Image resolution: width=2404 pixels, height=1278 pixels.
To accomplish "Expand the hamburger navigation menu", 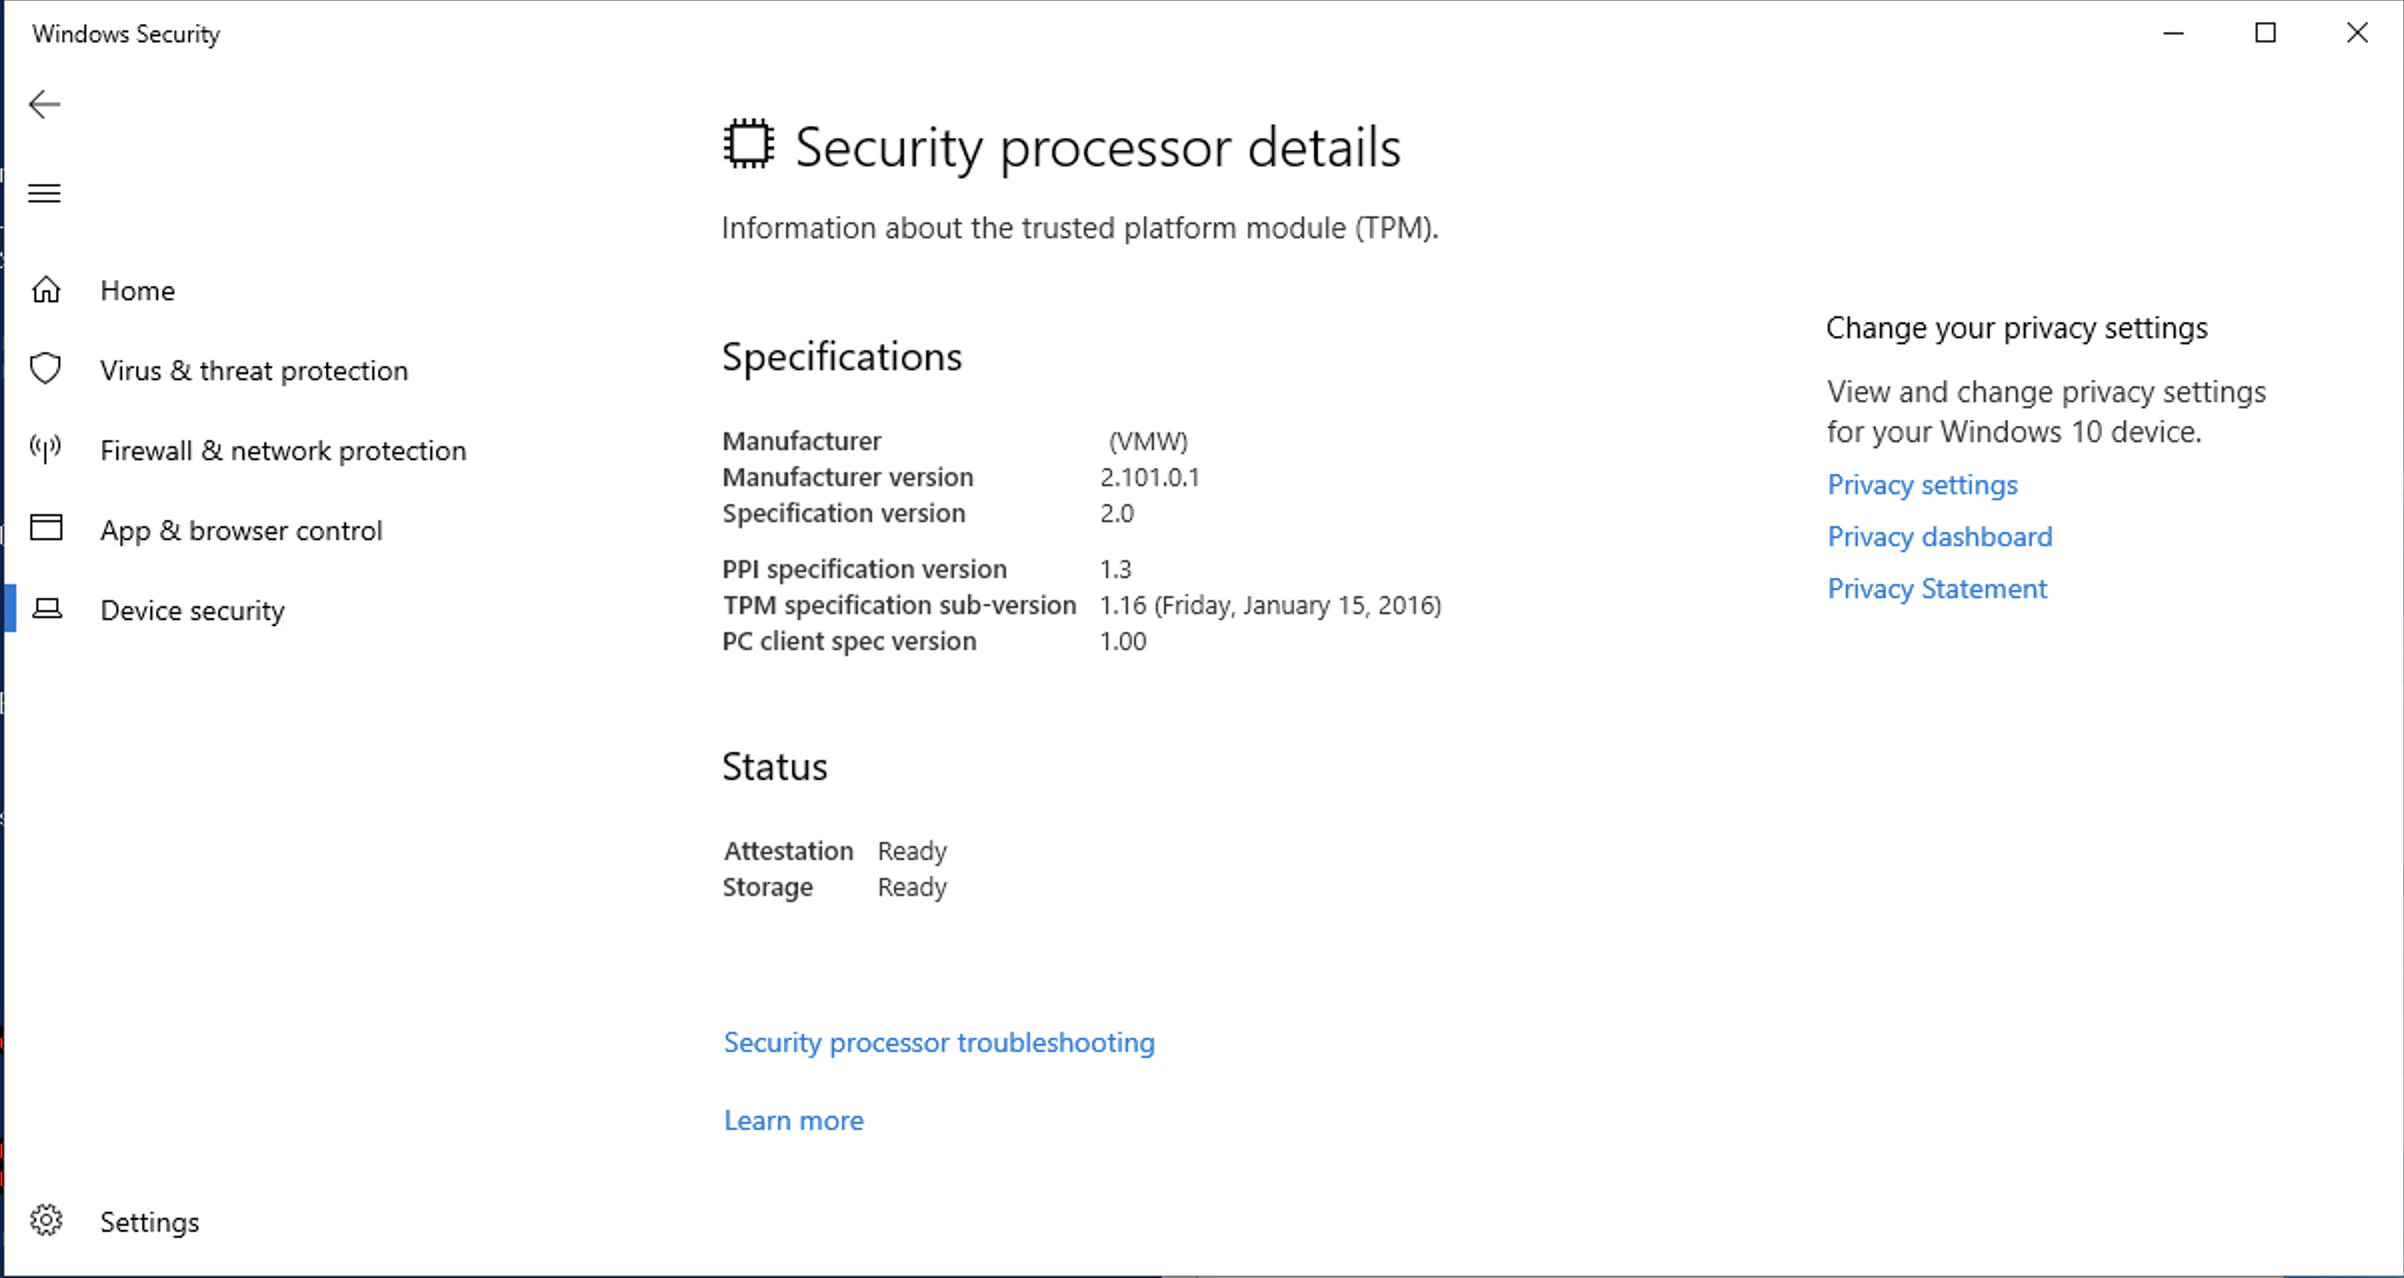I will 45,193.
